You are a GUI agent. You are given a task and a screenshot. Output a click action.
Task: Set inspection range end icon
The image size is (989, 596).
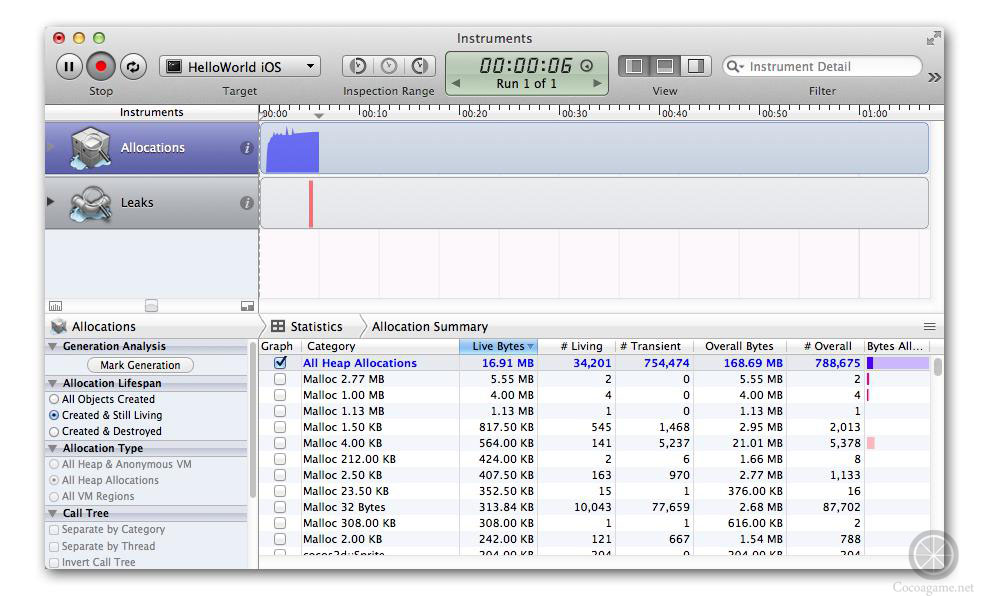pos(419,66)
